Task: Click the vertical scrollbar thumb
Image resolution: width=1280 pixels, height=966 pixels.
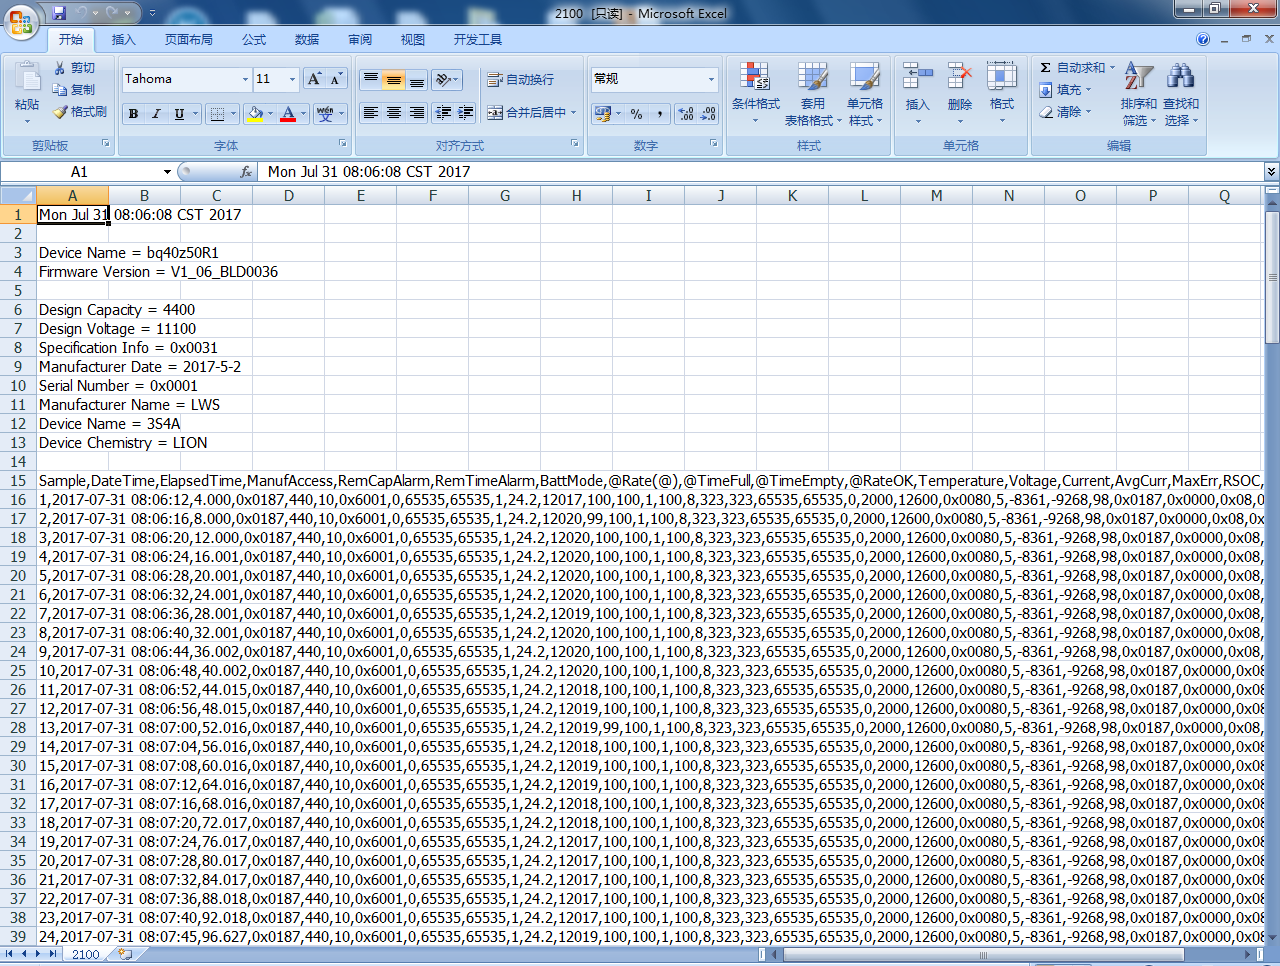Action: coord(1272,275)
